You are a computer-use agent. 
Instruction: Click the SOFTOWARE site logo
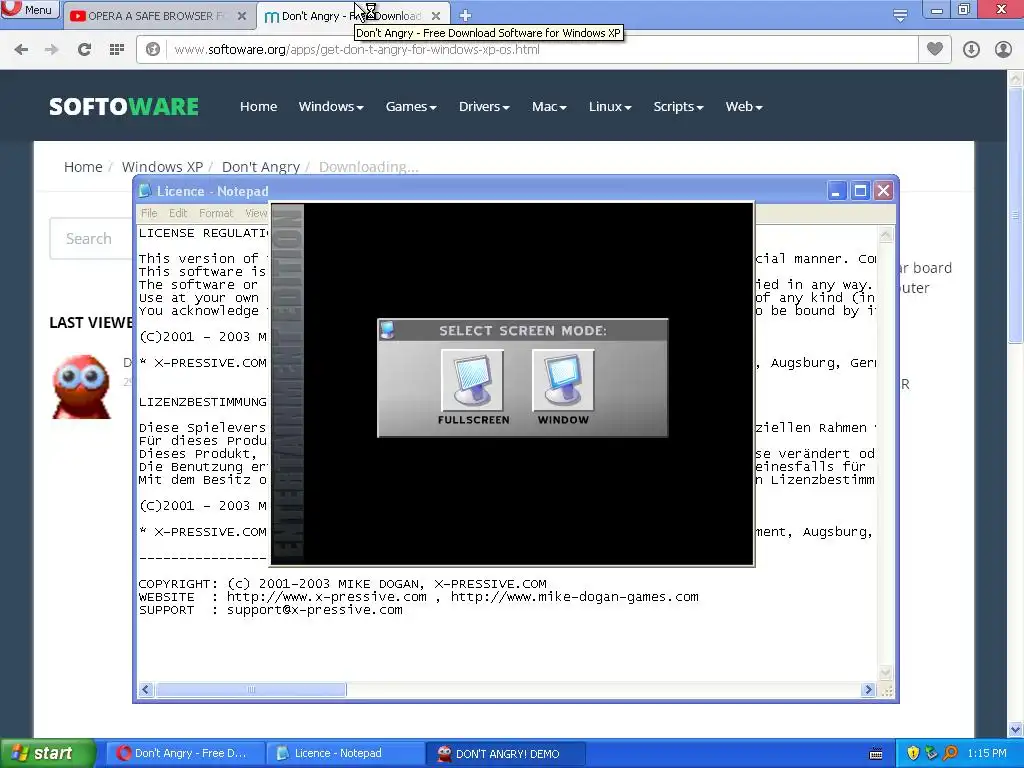point(123,106)
